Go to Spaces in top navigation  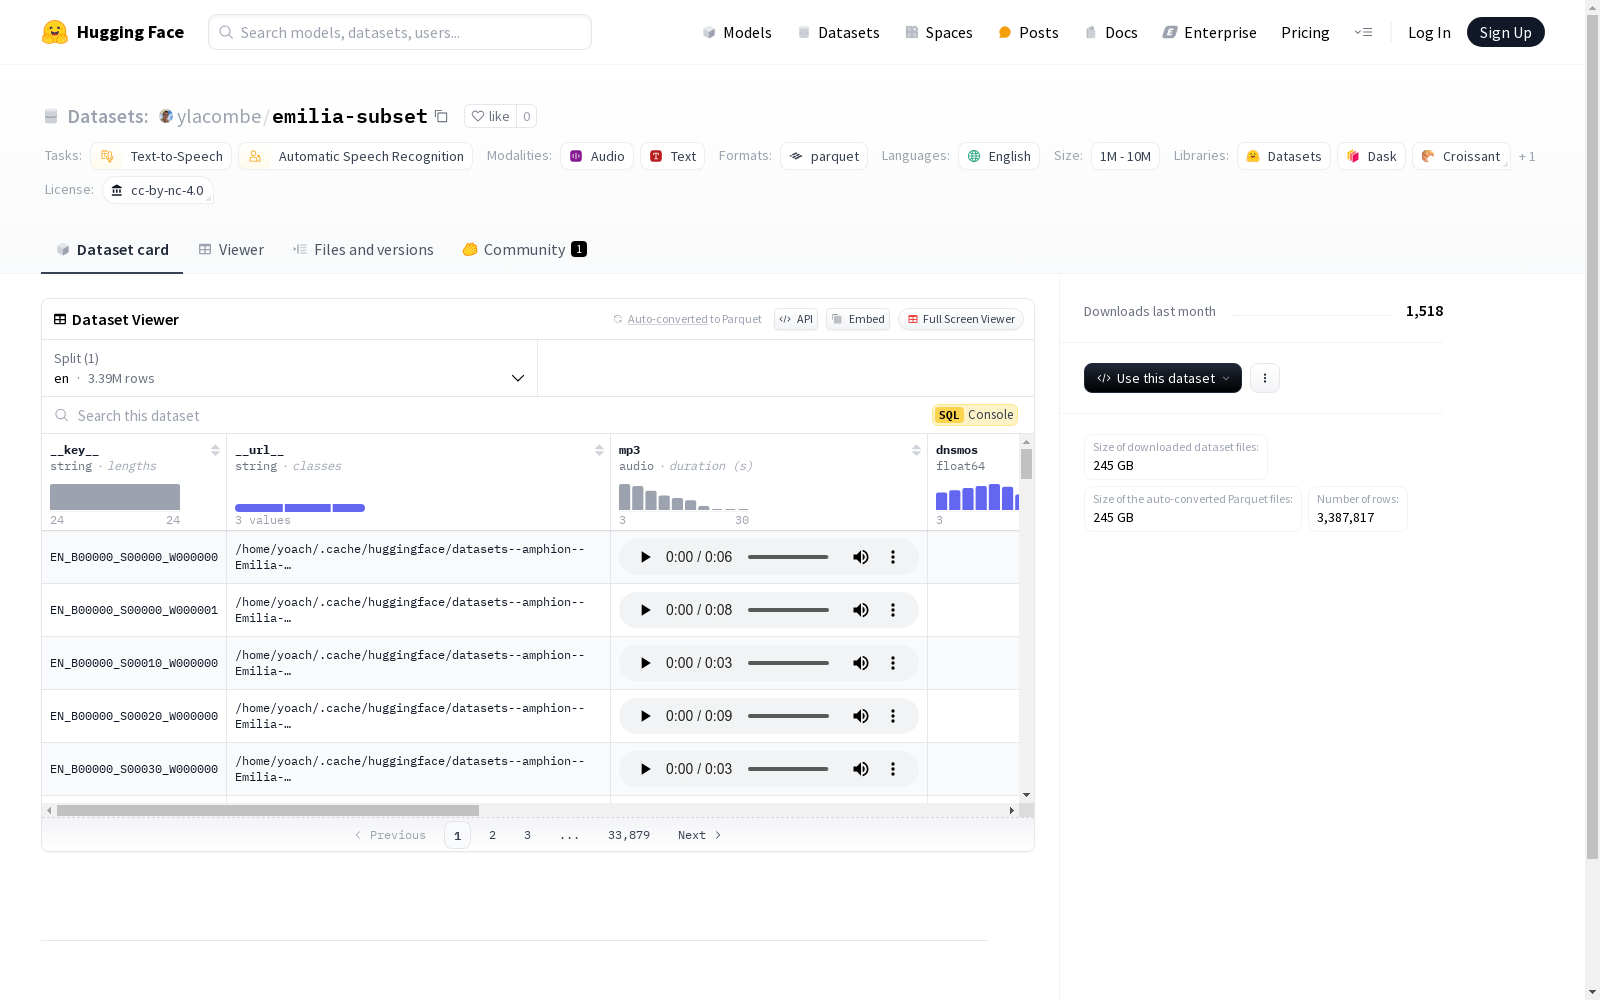pyautogui.click(x=939, y=32)
